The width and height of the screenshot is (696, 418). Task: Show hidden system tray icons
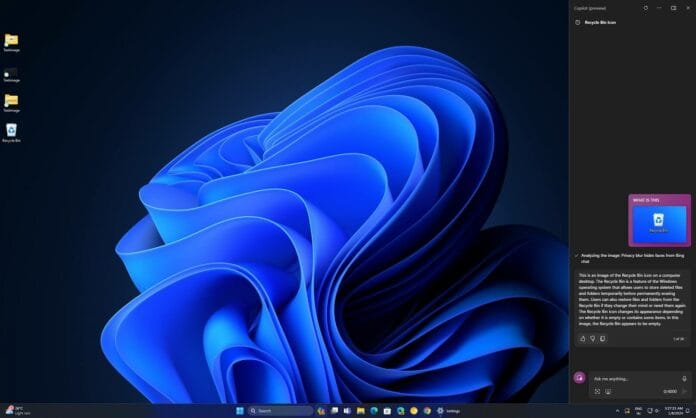[617, 411]
